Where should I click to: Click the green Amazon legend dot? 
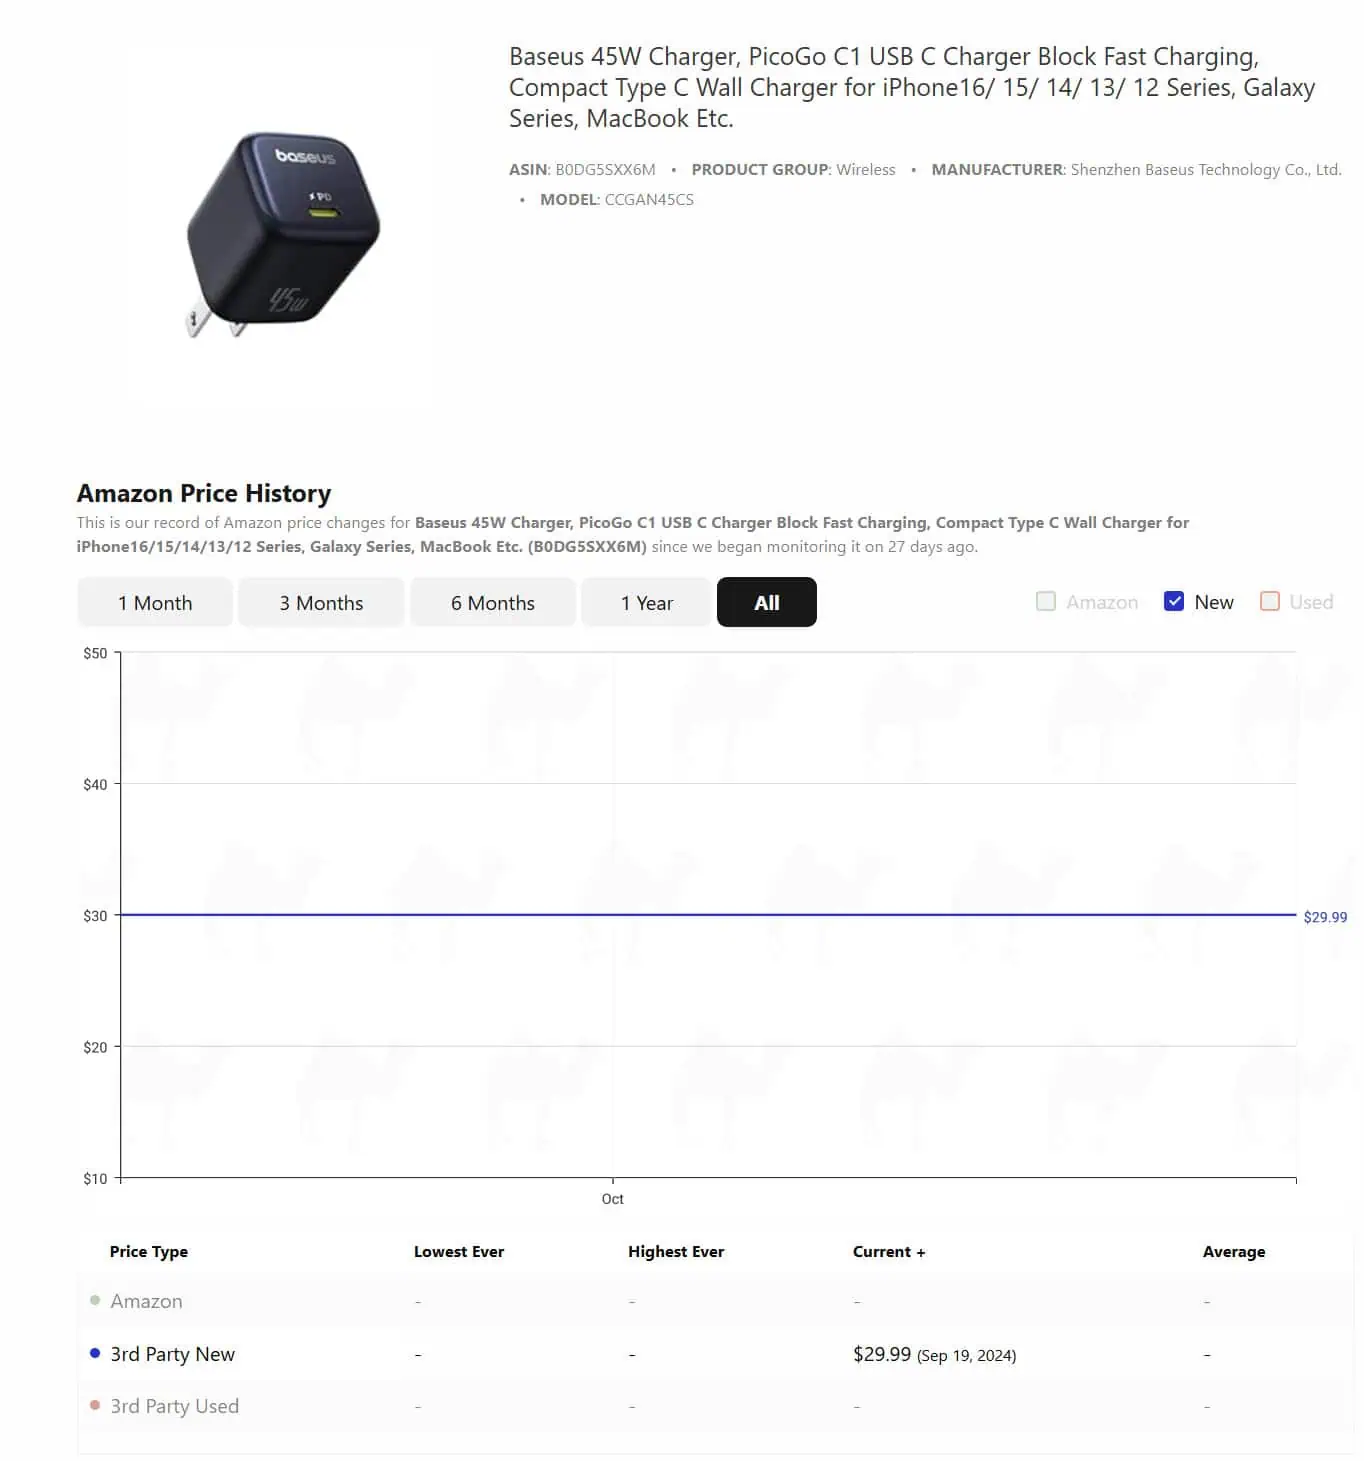point(95,1300)
